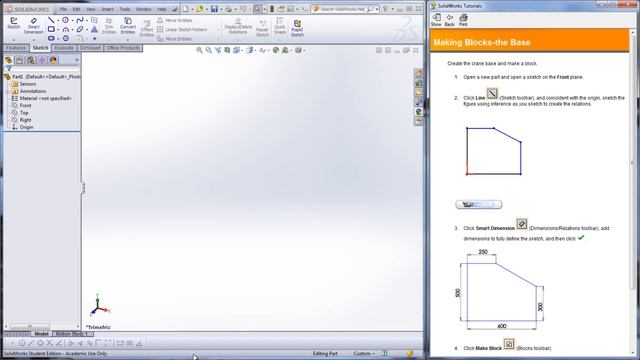This screenshot has width=640, height=360.
Task: Select the Ellipse sketch tool
Action: tap(80, 29)
